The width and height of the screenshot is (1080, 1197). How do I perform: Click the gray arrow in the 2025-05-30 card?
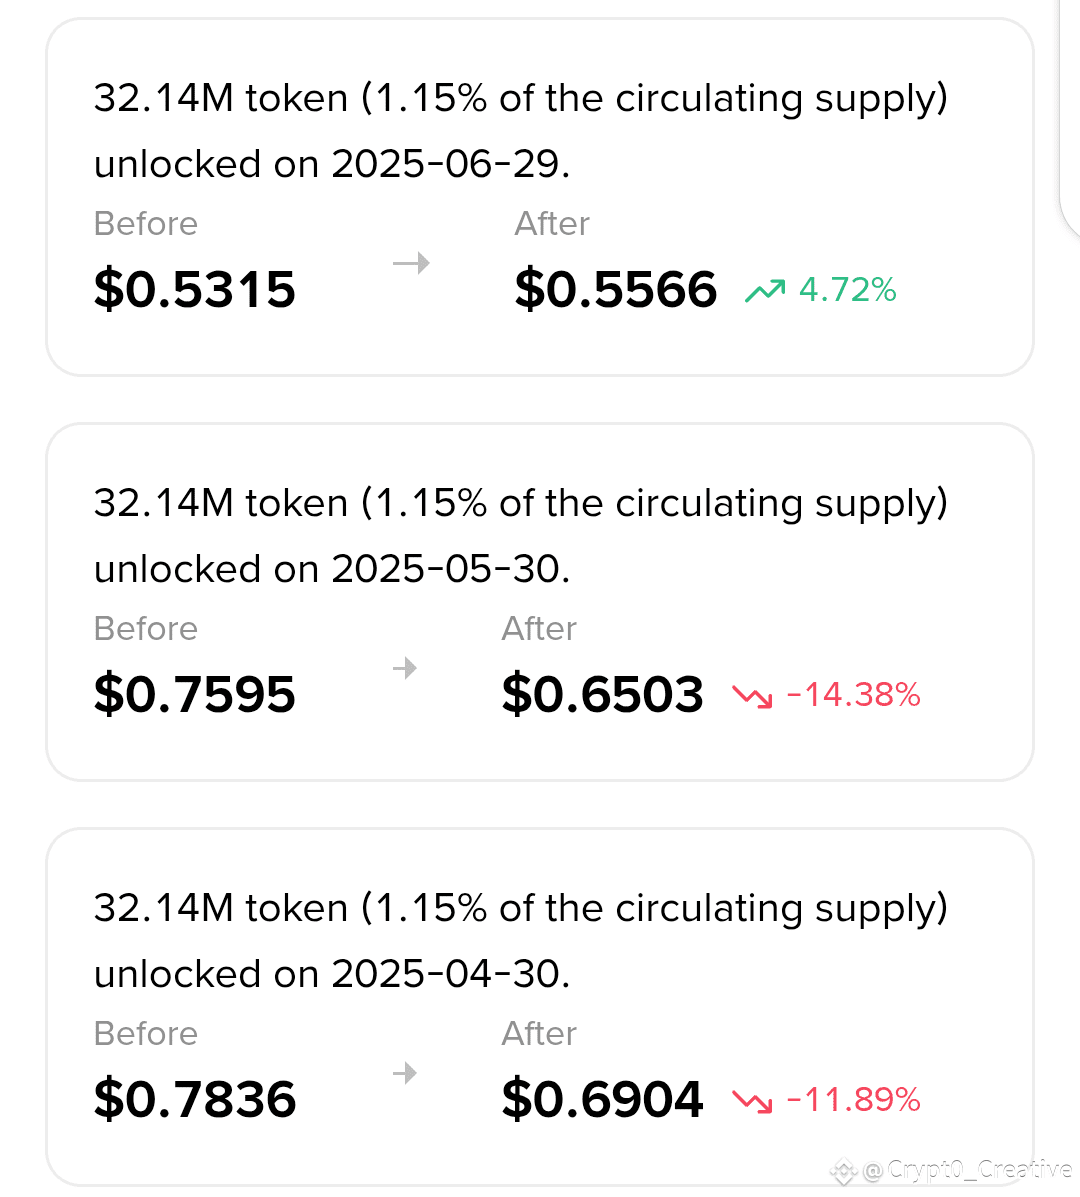tap(405, 669)
